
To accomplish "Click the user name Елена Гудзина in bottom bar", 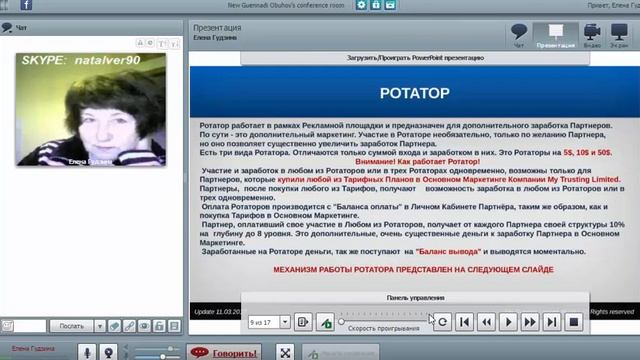I will click(x=33, y=349).
